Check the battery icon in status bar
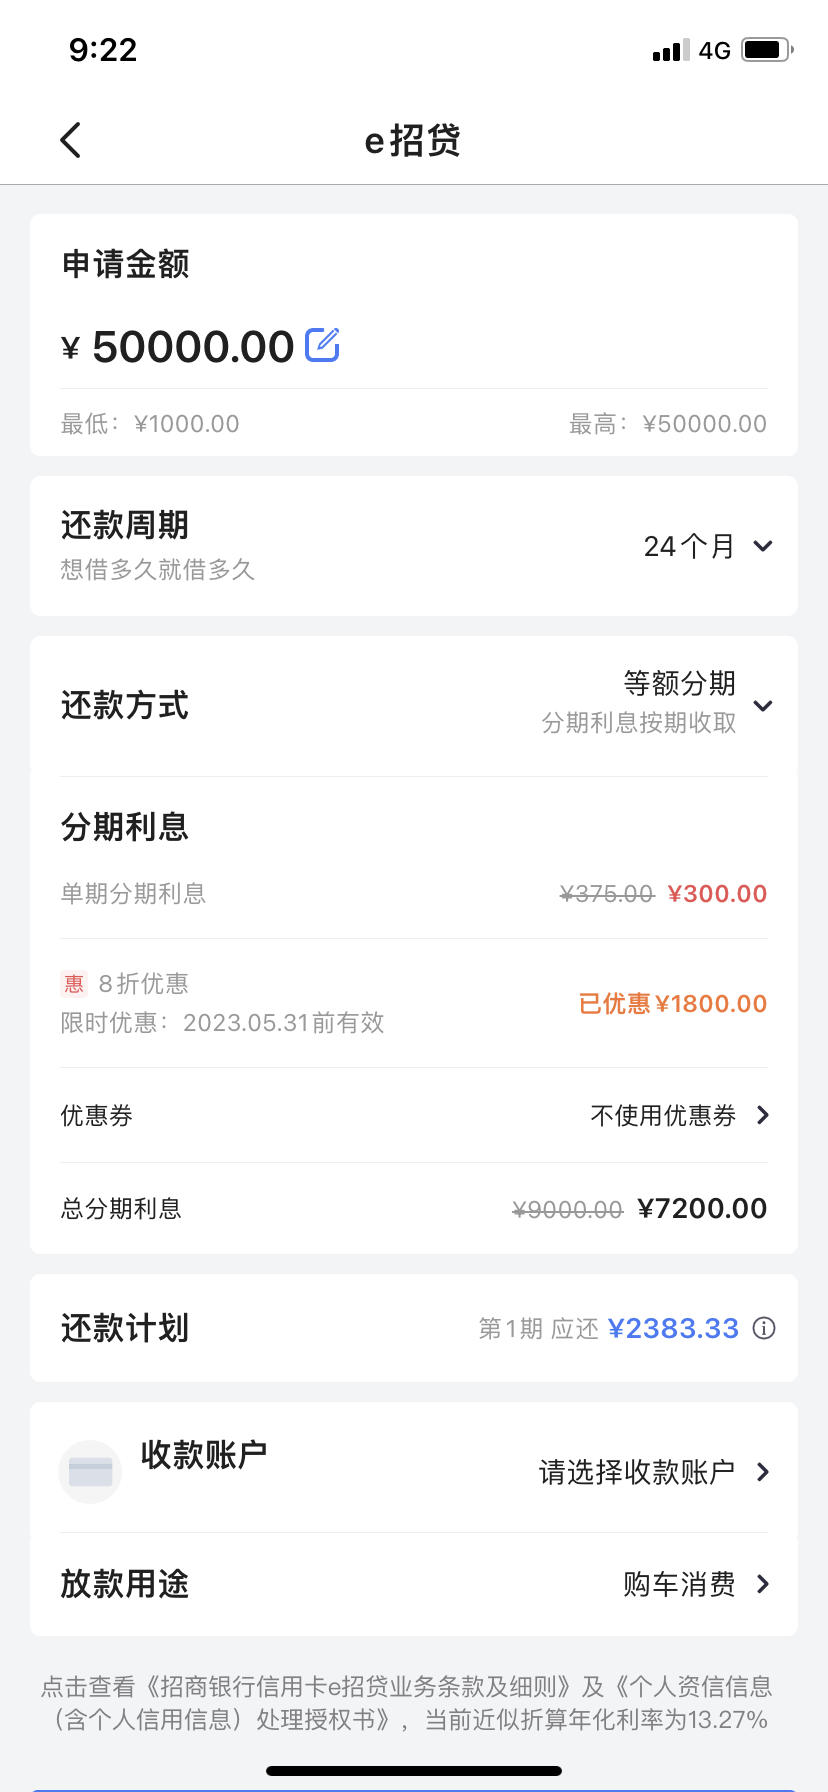The width and height of the screenshot is (828, 1792). [x=768, y=50]
